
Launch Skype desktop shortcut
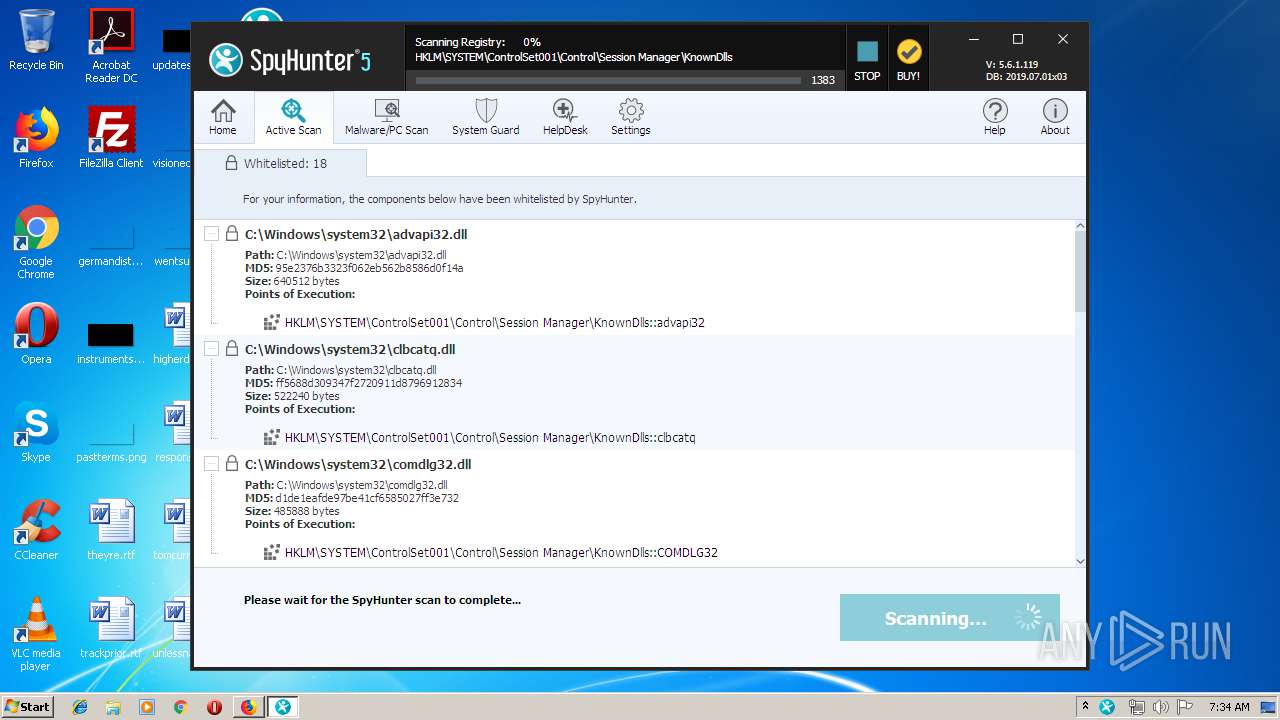tap(36, 432)
